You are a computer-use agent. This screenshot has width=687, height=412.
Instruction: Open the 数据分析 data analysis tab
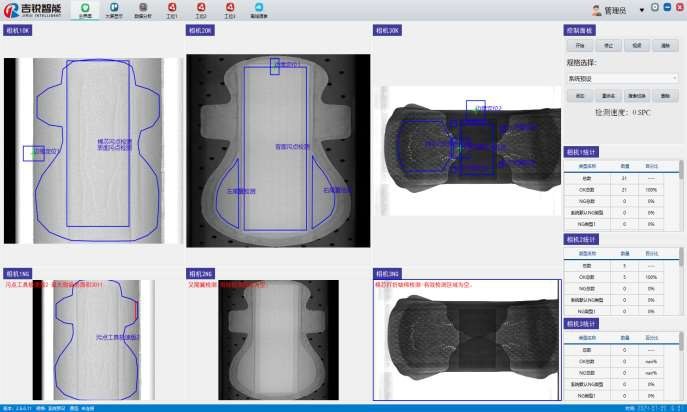pyautogui.click(x=143, y=10)
